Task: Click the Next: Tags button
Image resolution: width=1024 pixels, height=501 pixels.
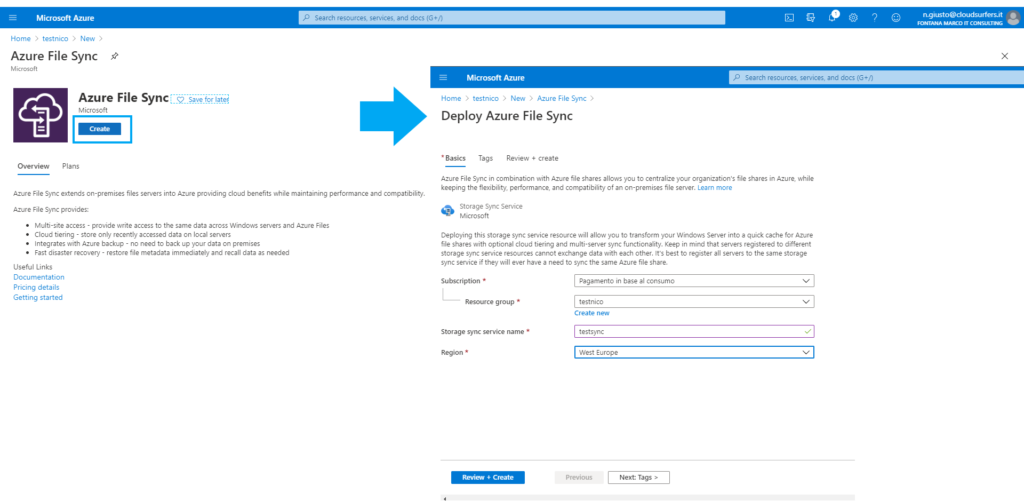Action: (x=639, y=477)
